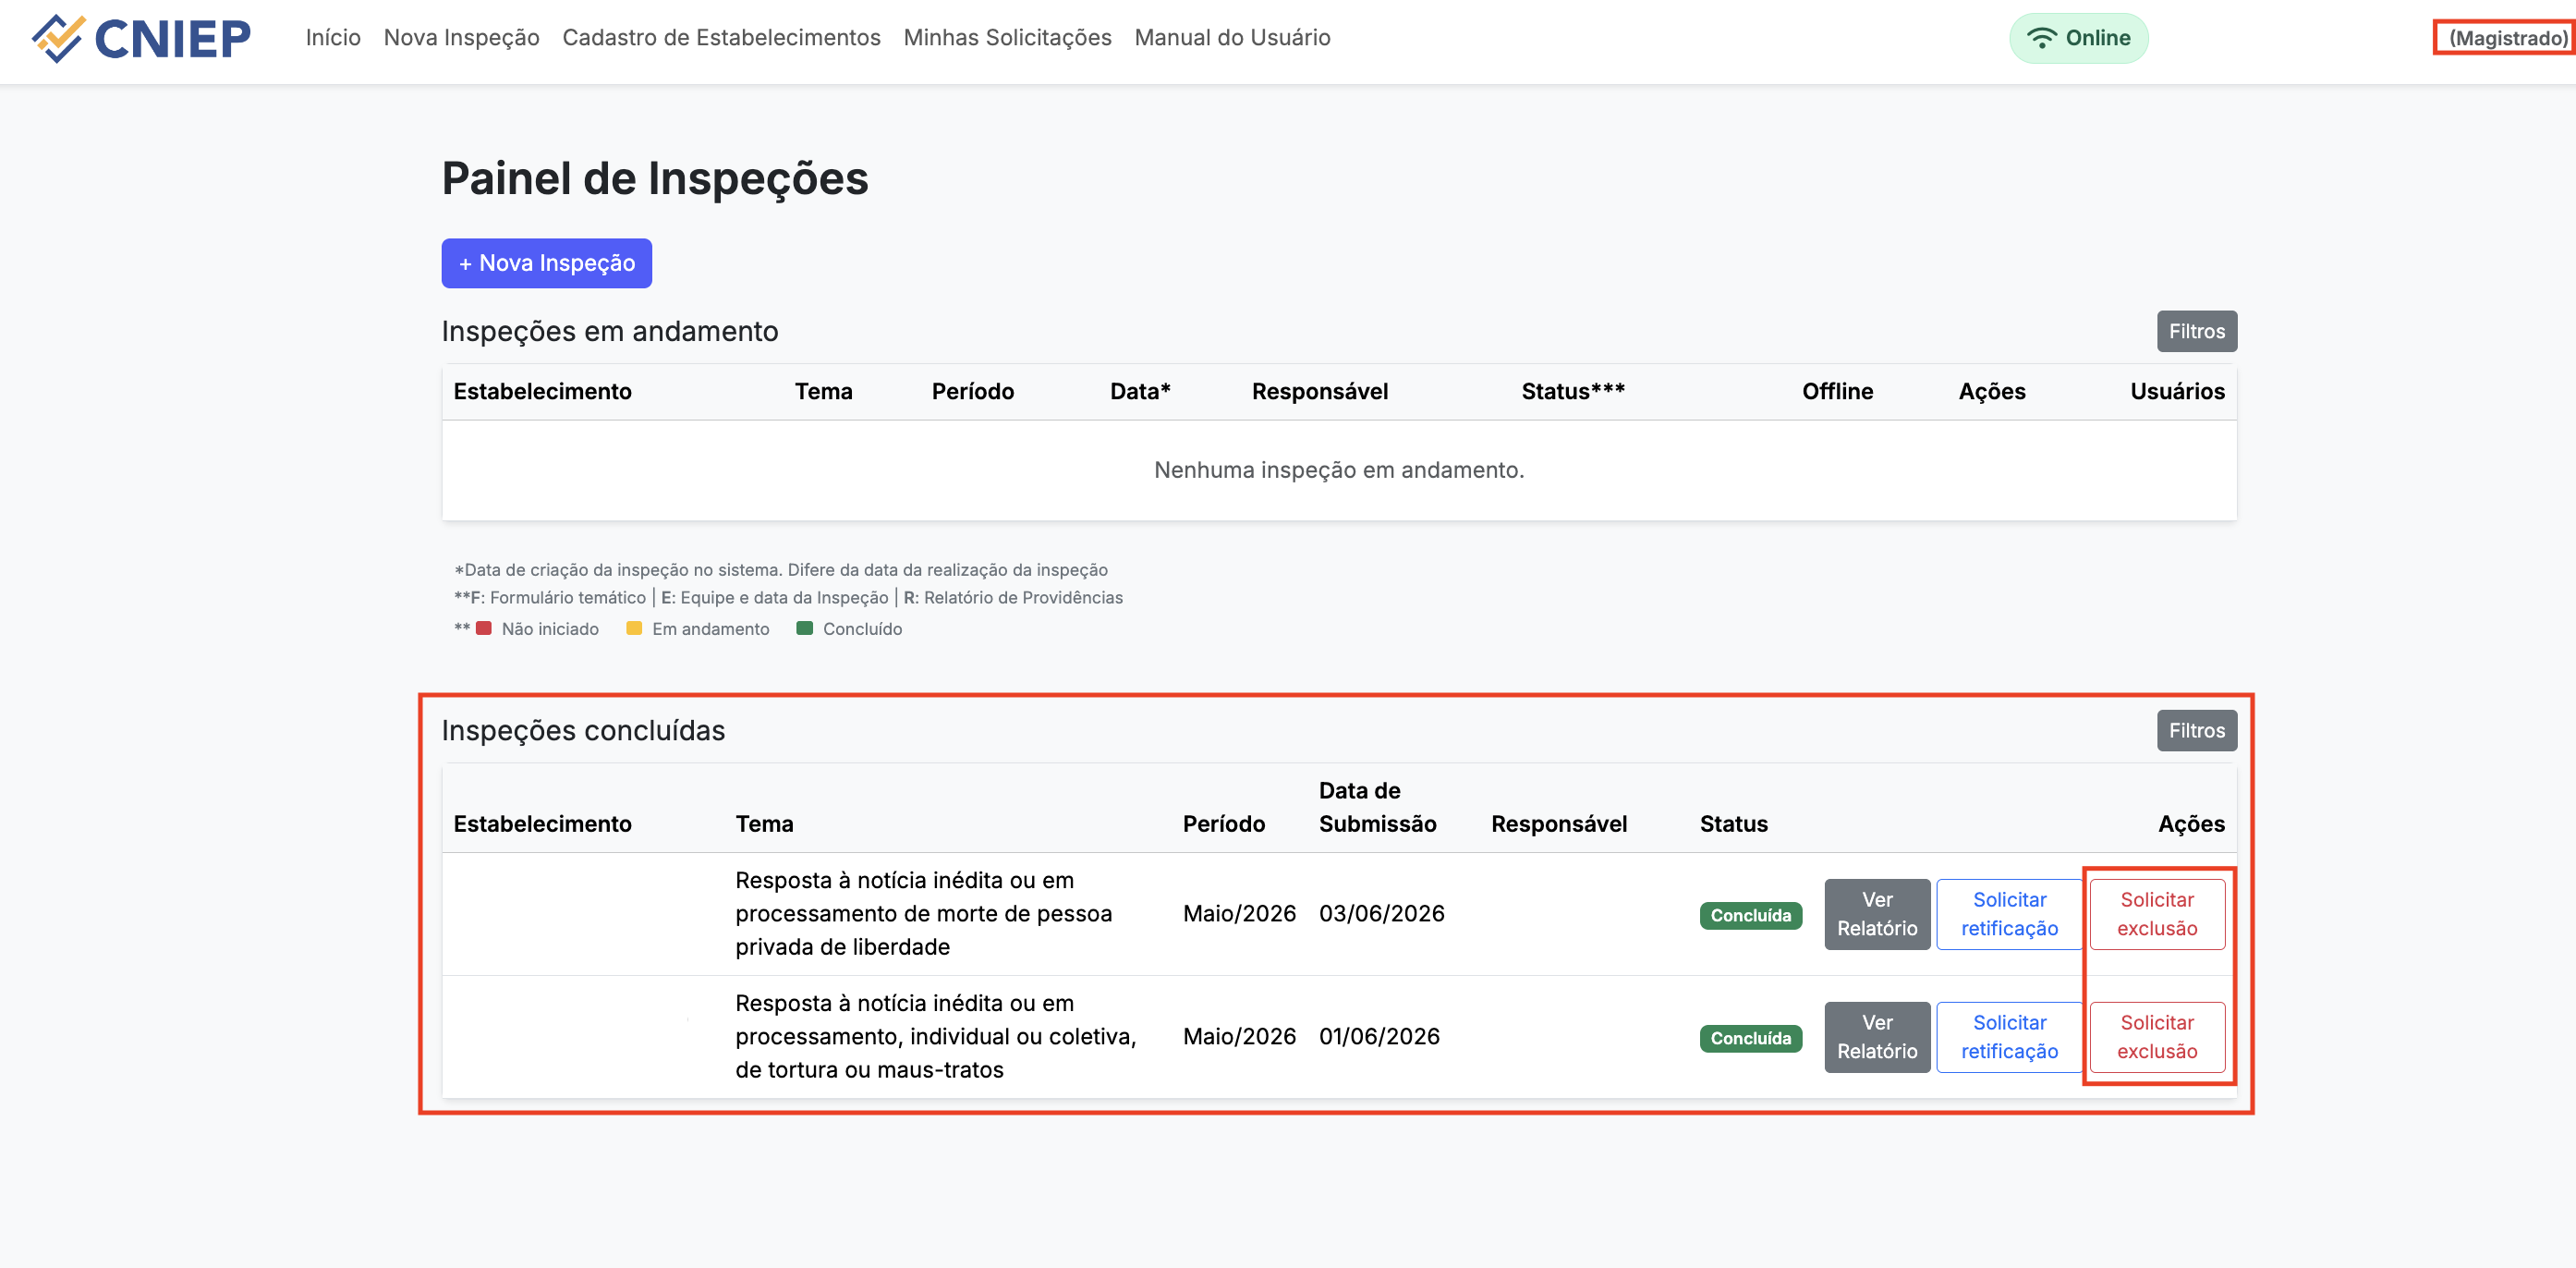
Task: Click the Online status pill
Action: coord(2078,38)
